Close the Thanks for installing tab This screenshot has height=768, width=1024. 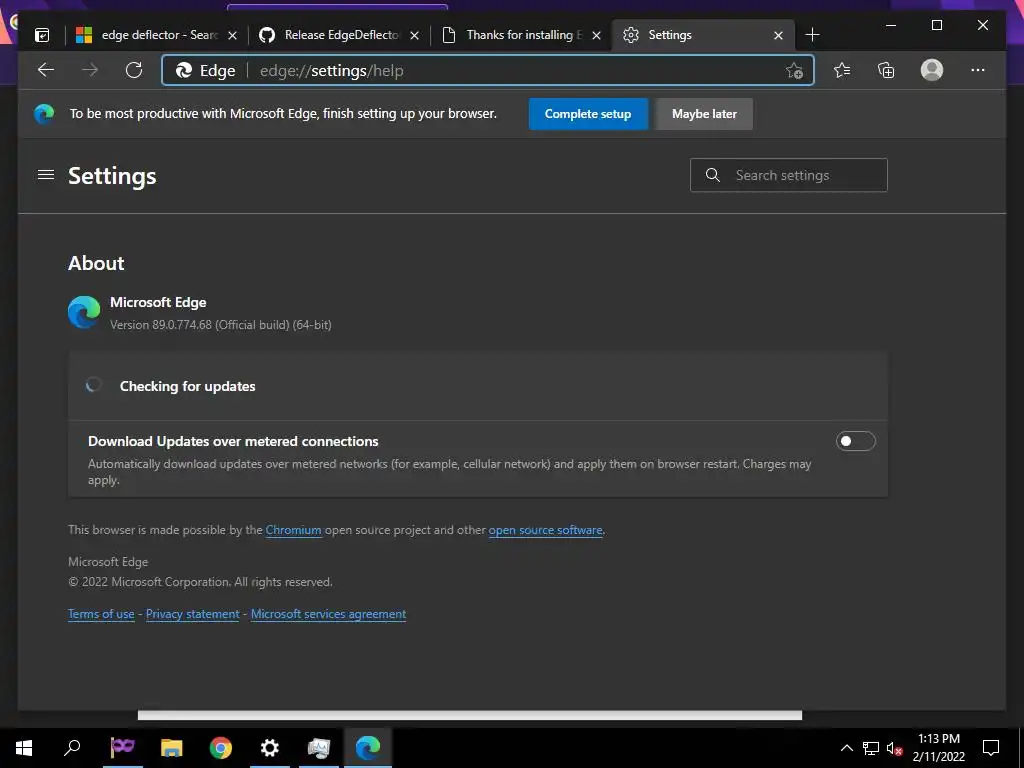pyautogui.click(x=596, y=35)
